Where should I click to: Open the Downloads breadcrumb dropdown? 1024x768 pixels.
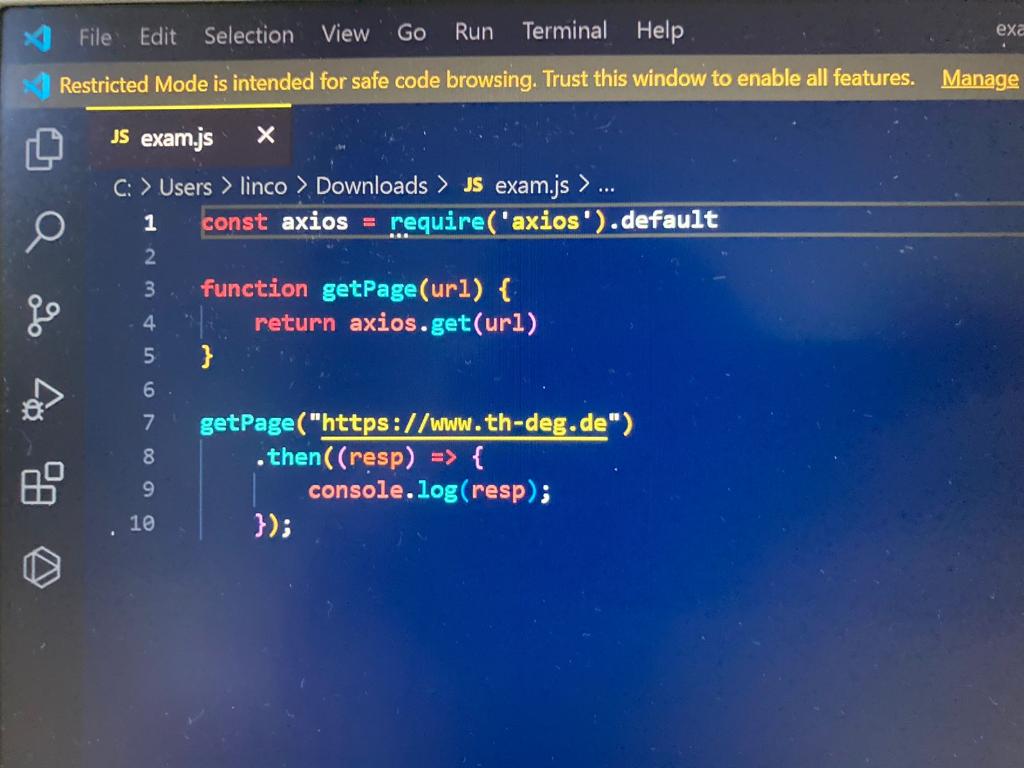(371, 186)
